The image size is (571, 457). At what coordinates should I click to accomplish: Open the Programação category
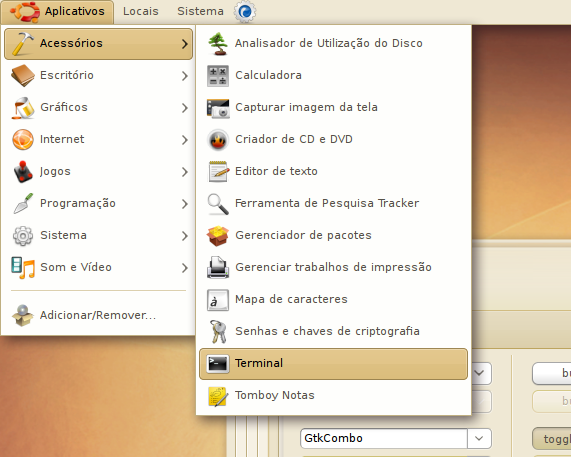(98, 204)
